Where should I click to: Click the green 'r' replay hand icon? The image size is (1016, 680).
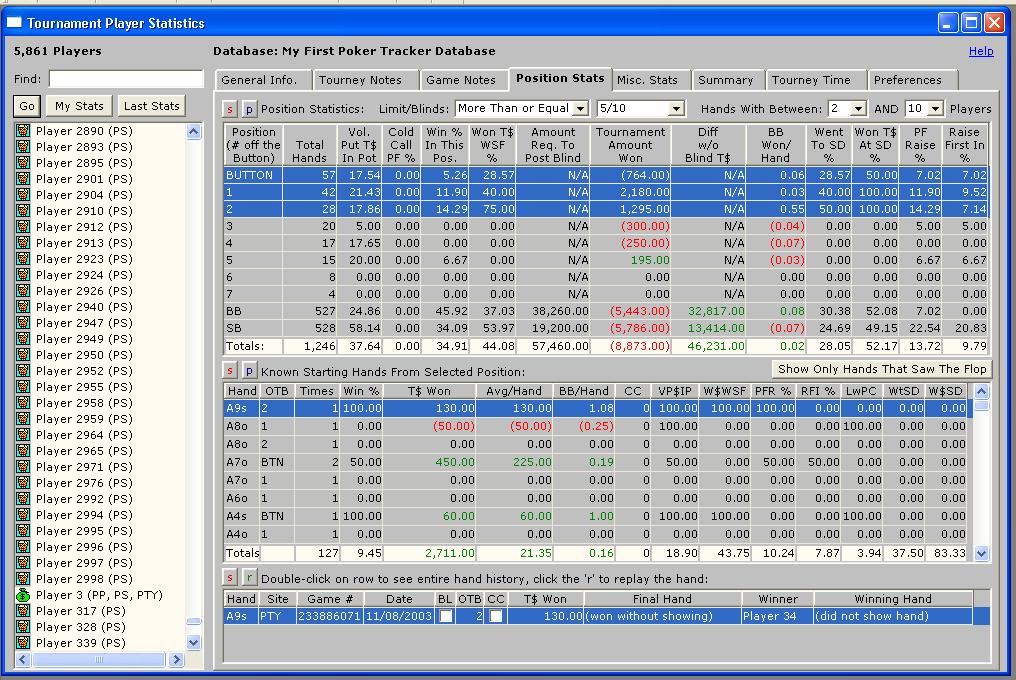[x=249, y=578]
